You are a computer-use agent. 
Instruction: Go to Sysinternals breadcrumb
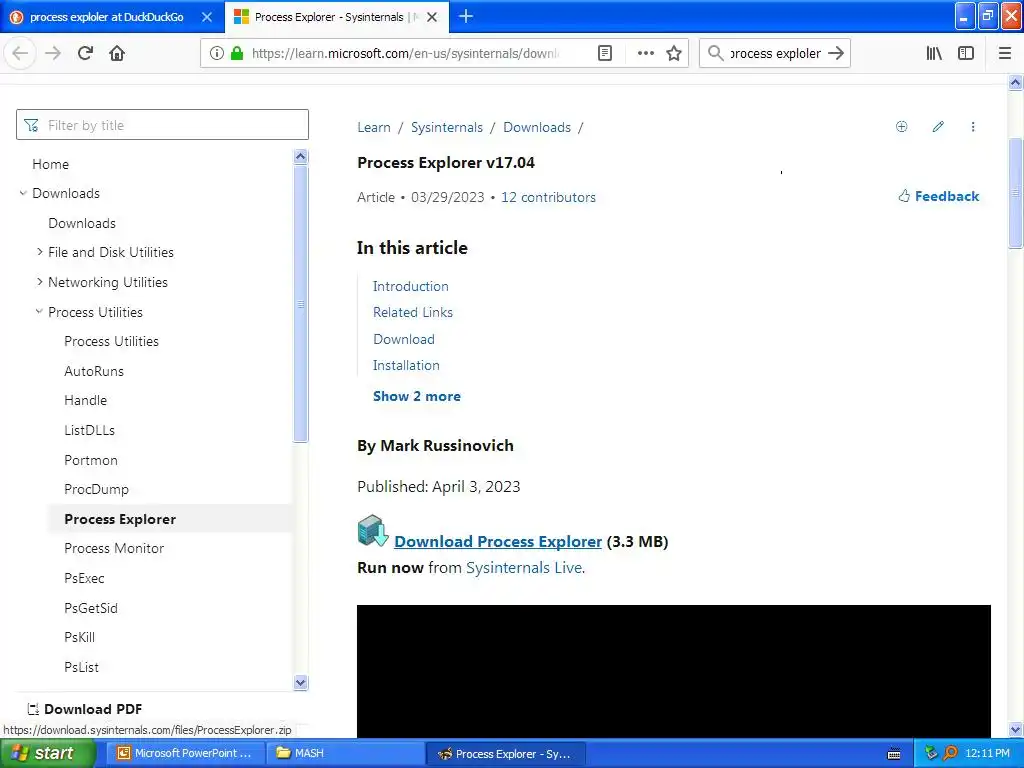(x=447, y=127)
